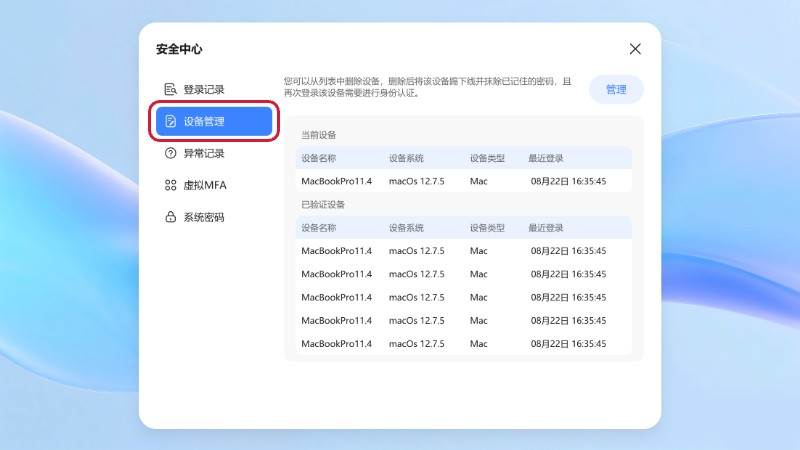Open the 登录记录 tab
Viewport: 800px width, 450px height.
203,89
